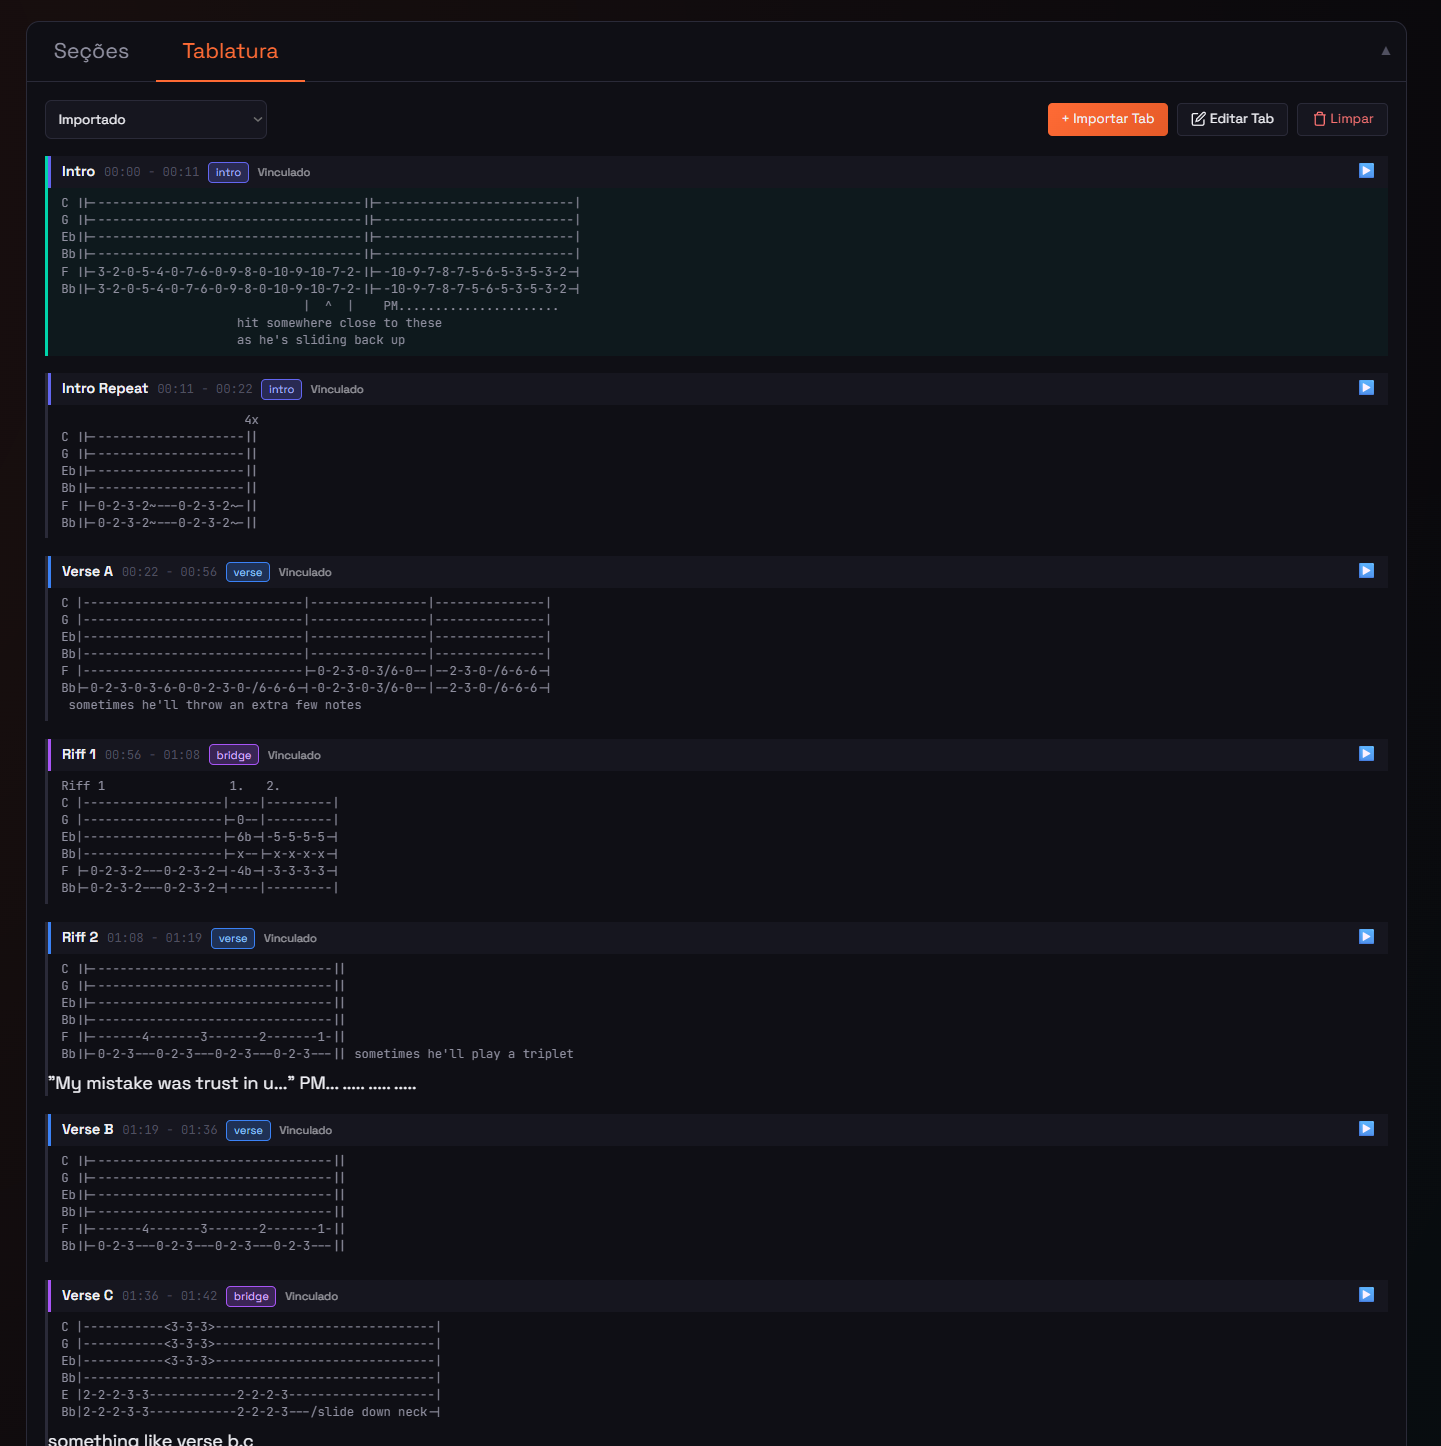Click Vinculado label on Intro row
The image size is (1441, 1446).
click(284, 172)
